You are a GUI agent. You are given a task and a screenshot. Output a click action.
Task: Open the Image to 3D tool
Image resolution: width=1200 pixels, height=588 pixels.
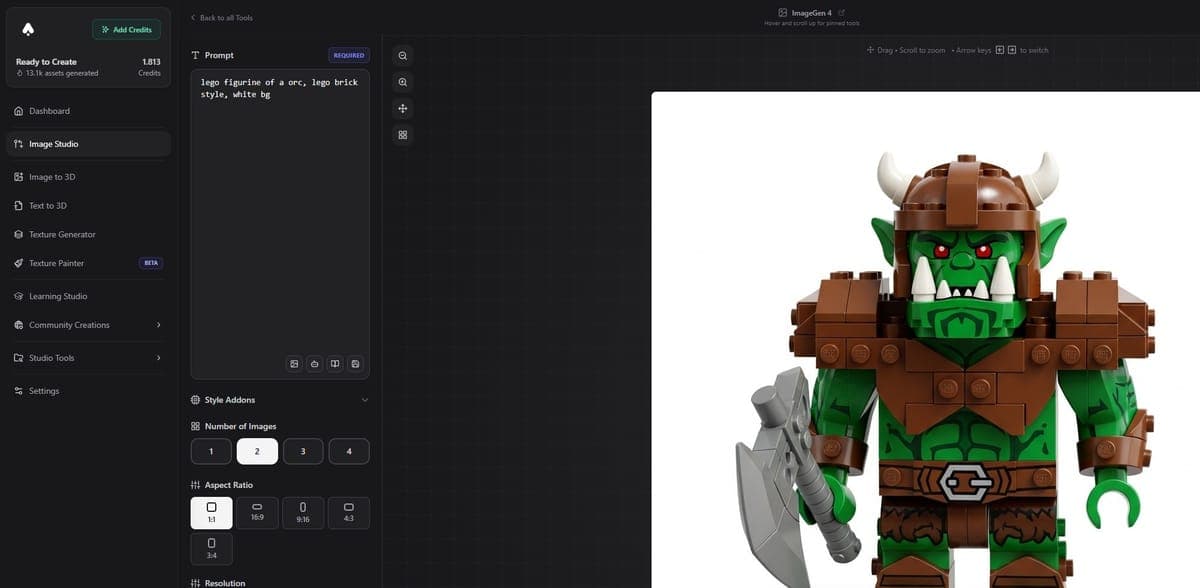[88, 177]
